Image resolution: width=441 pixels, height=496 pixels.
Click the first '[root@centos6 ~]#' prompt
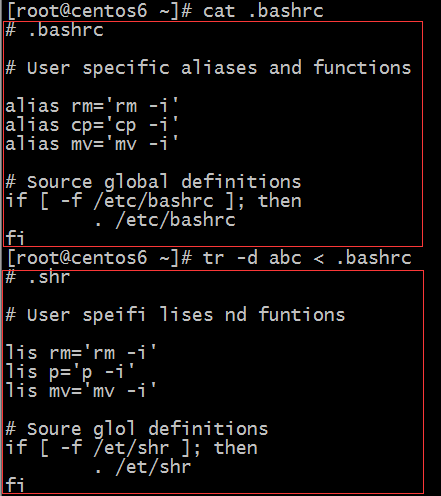[100, 11]
